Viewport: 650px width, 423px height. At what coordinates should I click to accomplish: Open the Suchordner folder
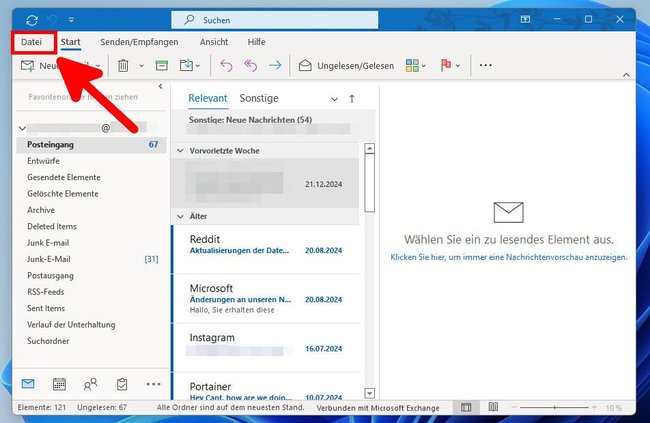(x=48, y=341)
